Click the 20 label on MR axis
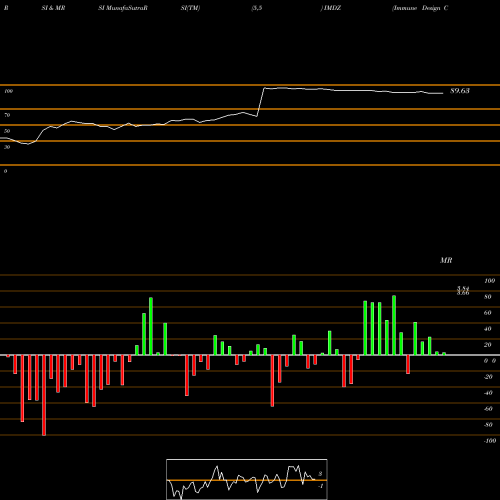Screen dimensions: 500x500 488,345
